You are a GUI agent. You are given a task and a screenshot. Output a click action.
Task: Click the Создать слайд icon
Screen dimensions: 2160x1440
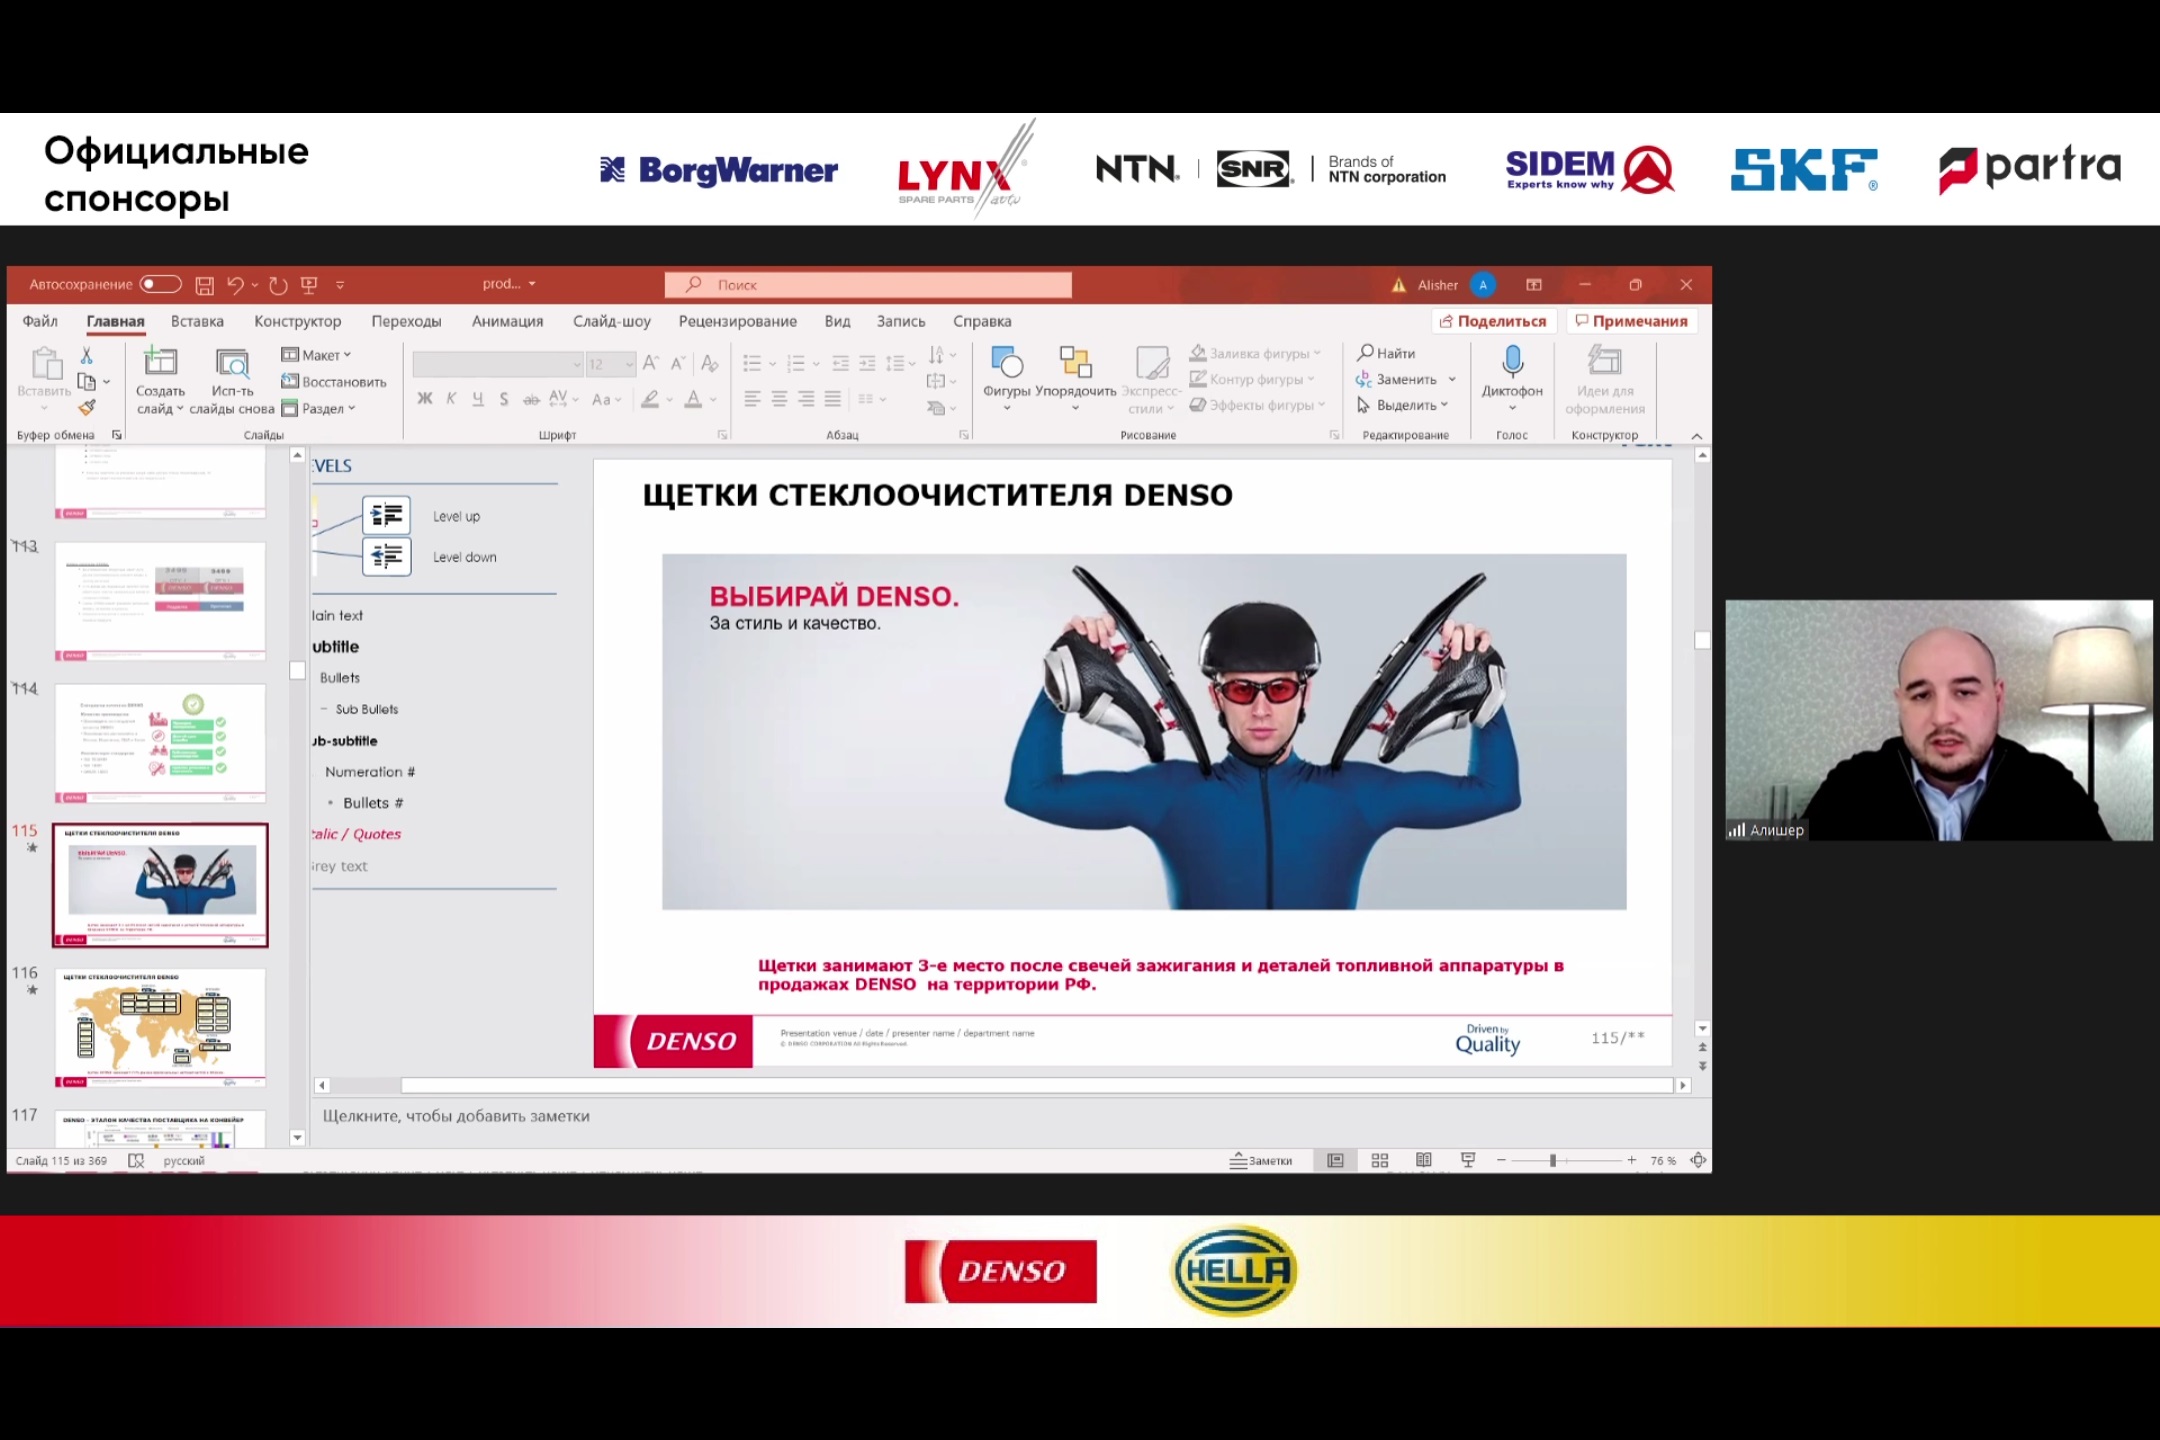tap(160, 361)
